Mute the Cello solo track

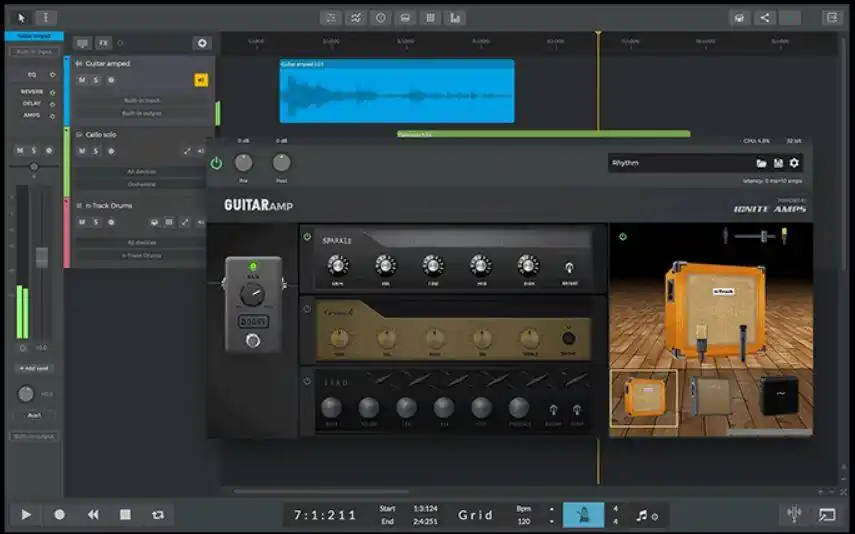click(82, 151)
